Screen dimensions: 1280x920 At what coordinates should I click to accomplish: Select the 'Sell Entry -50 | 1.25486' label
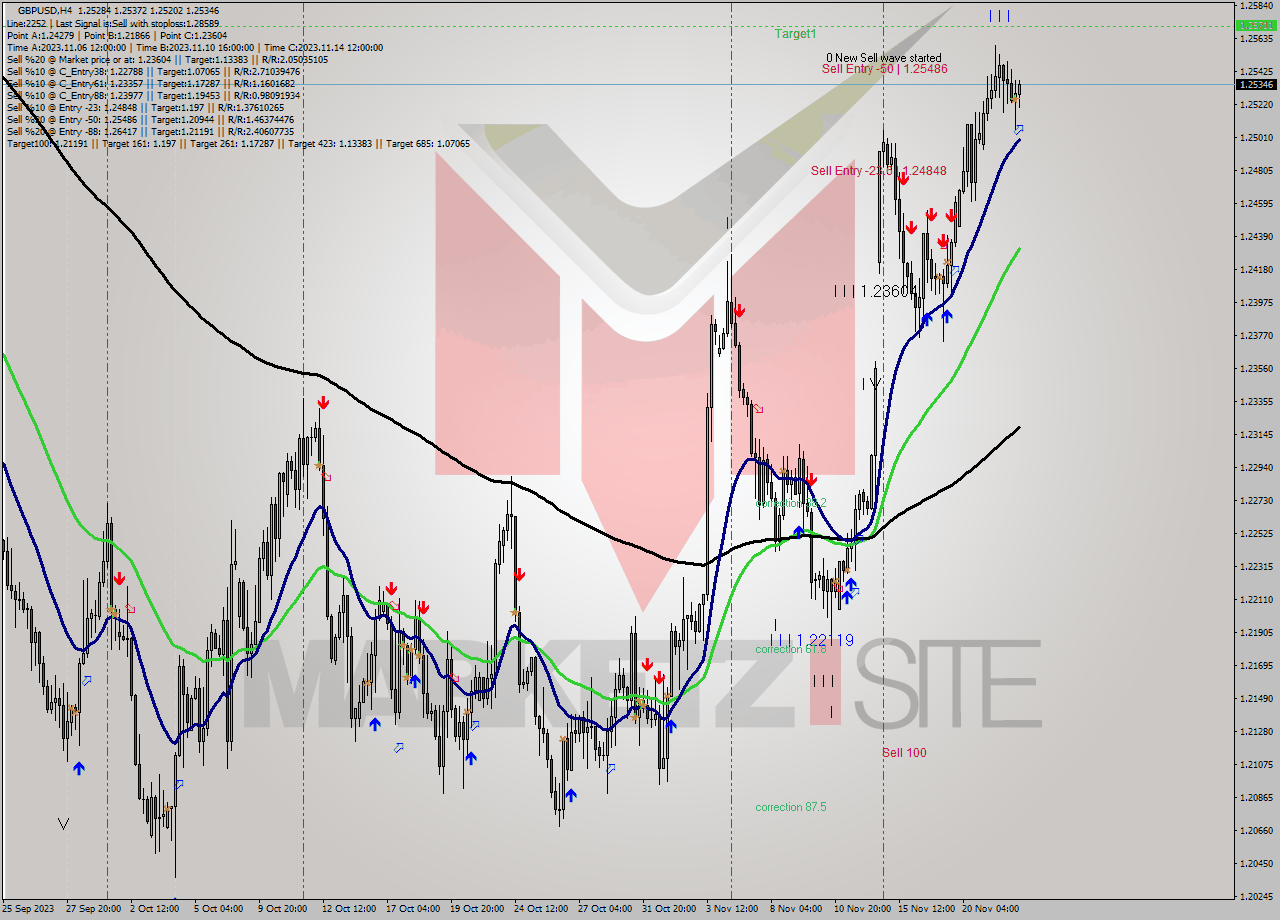885,69
